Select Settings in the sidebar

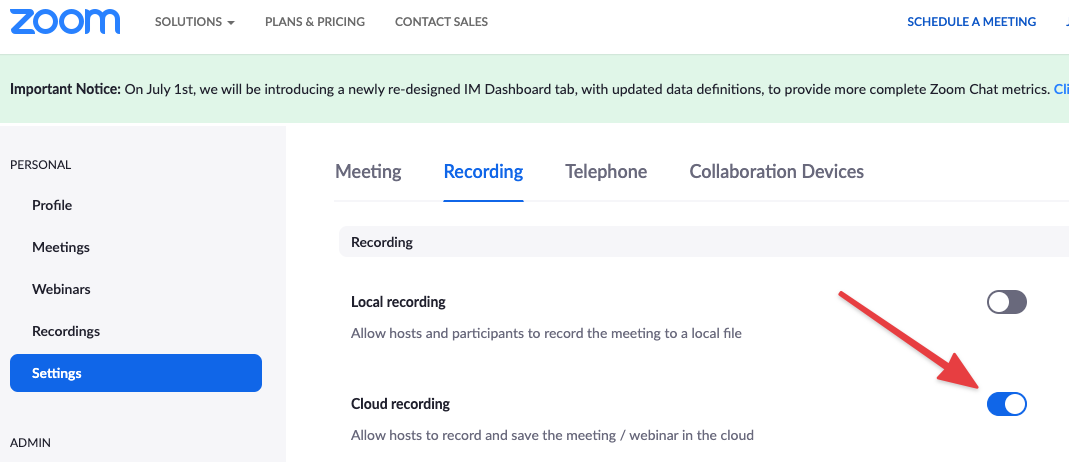[x=136, y=373]
